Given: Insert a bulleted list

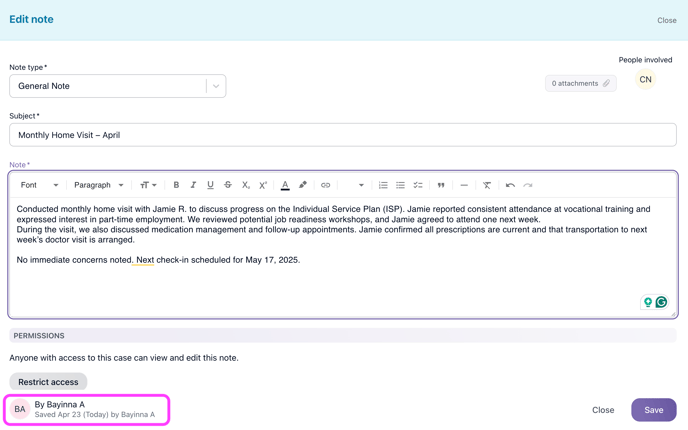Looking at the screenshot, I should coord(400,185).
